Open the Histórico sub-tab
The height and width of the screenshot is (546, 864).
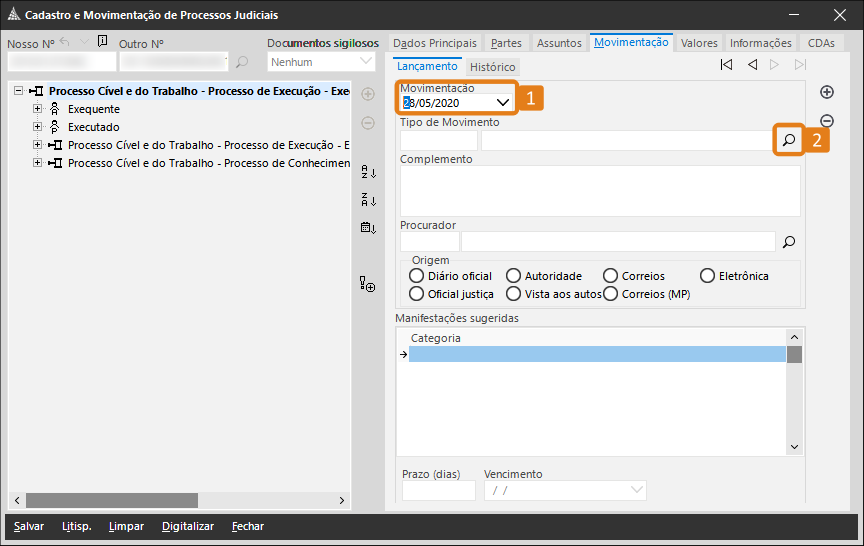pos(492,67)
